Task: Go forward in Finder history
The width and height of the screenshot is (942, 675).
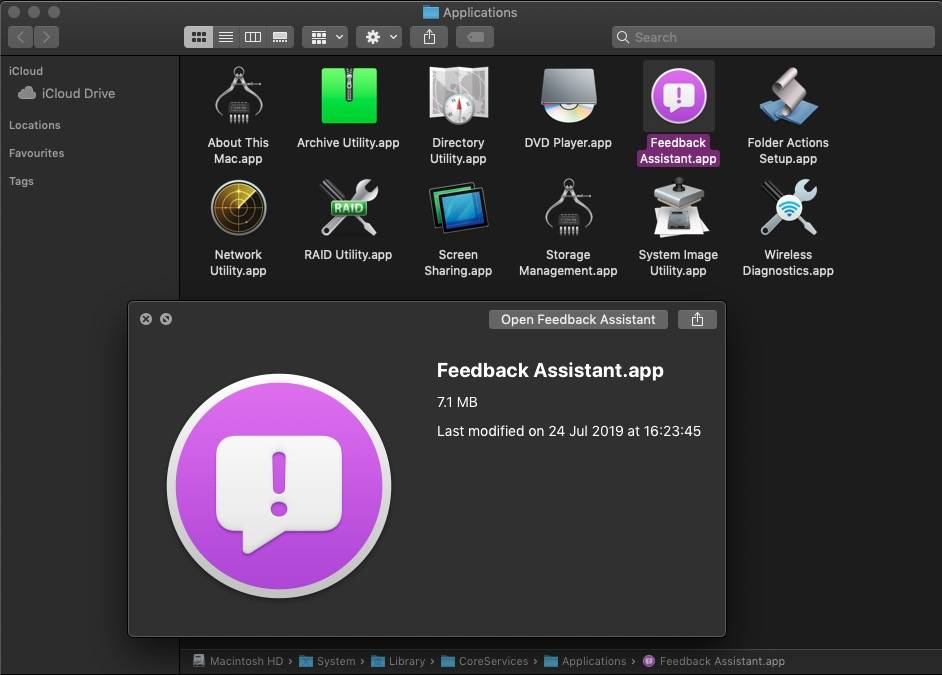Action: [x=46, y=37]
